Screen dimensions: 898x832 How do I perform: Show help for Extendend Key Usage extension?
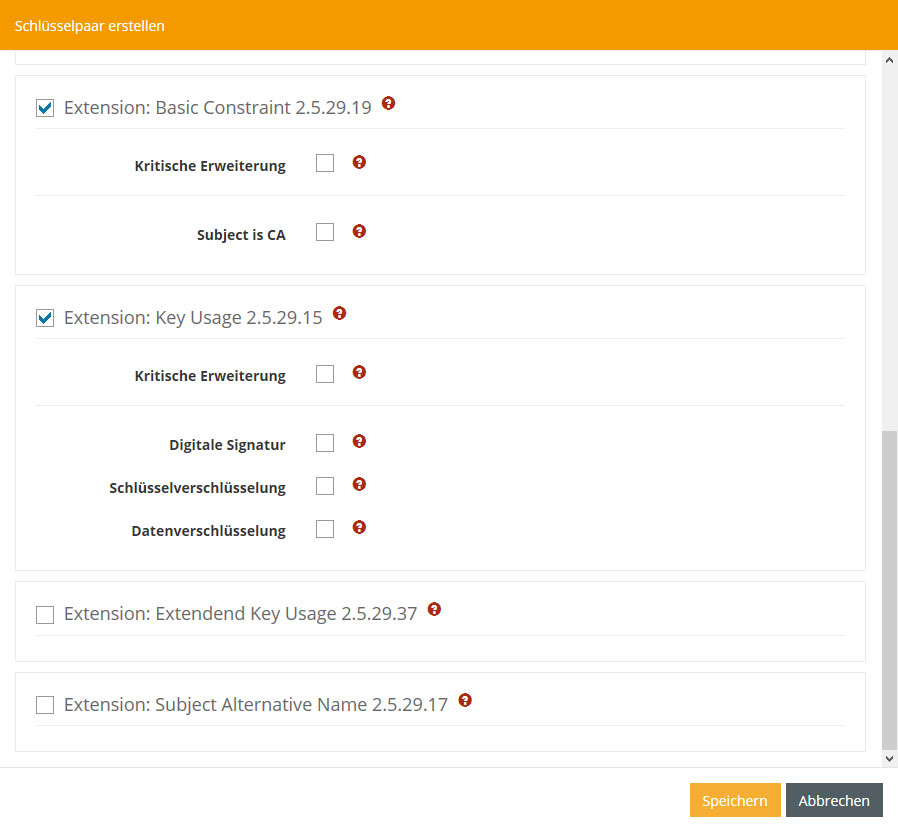click(434, 609)
